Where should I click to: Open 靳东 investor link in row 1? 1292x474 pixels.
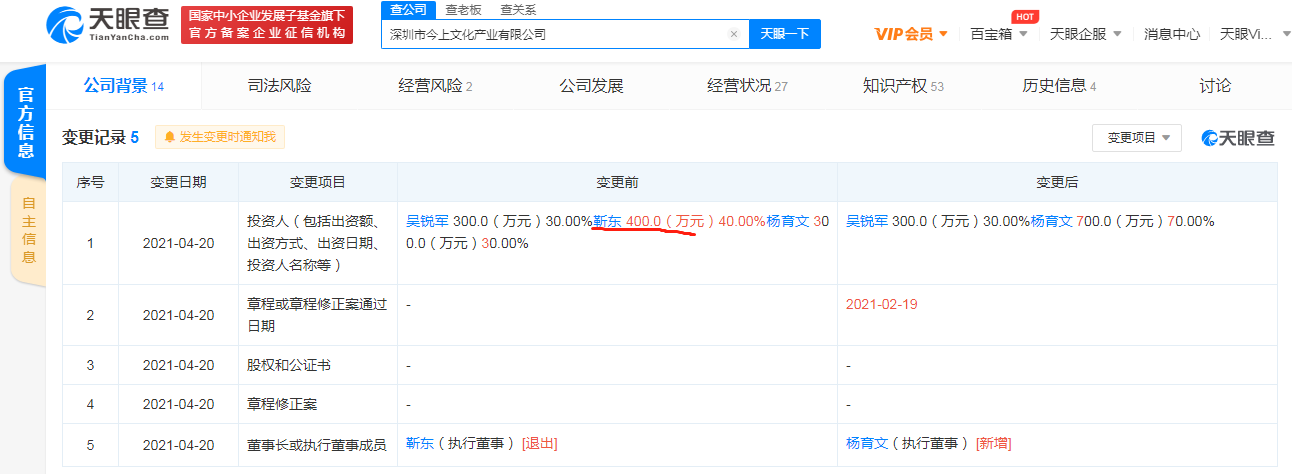(x=607, y=221)
